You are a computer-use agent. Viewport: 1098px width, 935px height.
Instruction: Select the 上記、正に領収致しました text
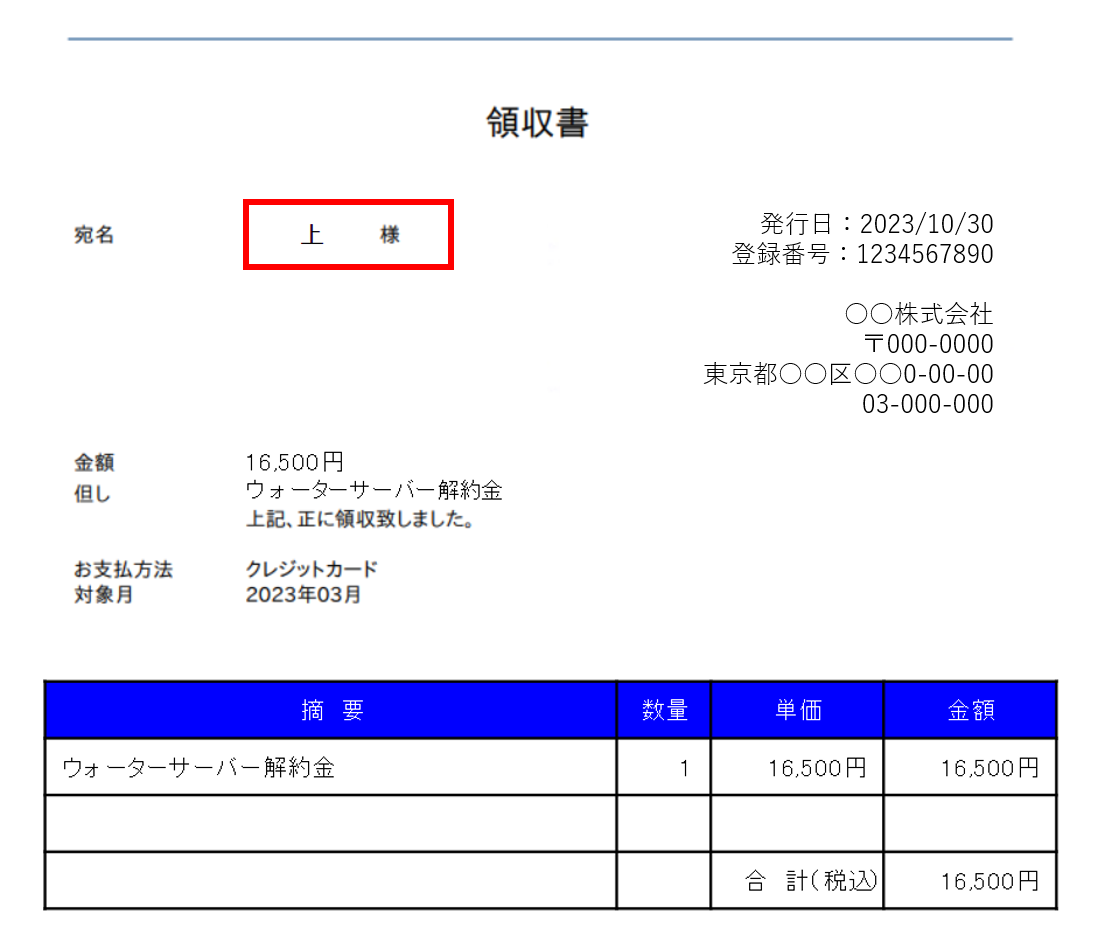(360, 521)
